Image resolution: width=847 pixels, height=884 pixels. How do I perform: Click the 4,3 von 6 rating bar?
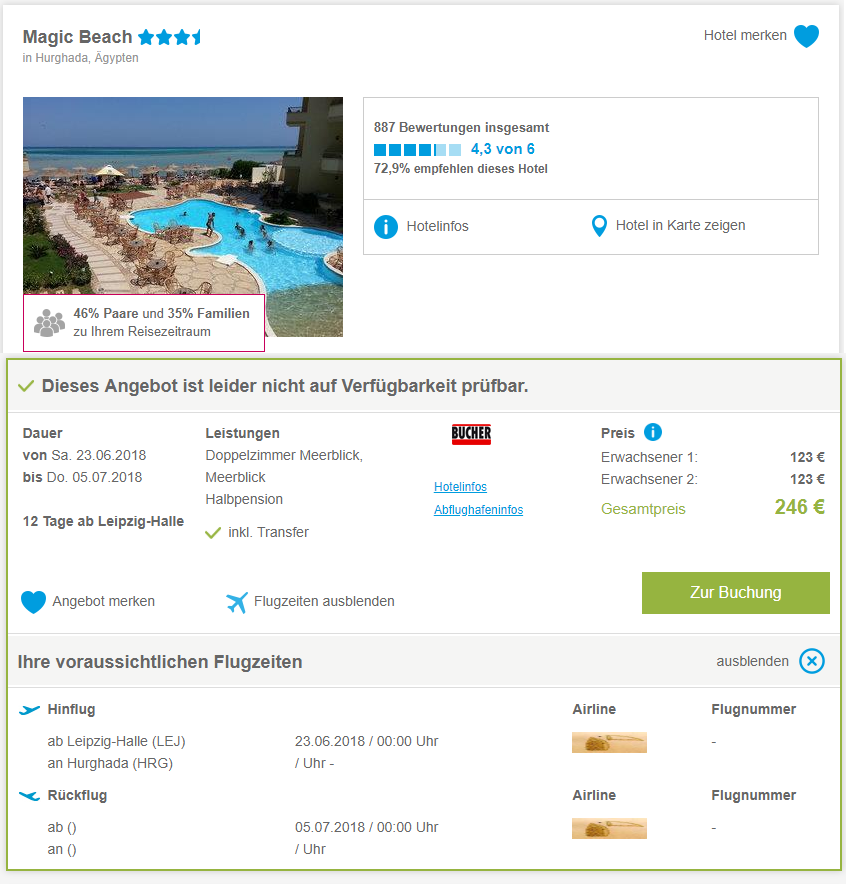(x=417, y=150)
